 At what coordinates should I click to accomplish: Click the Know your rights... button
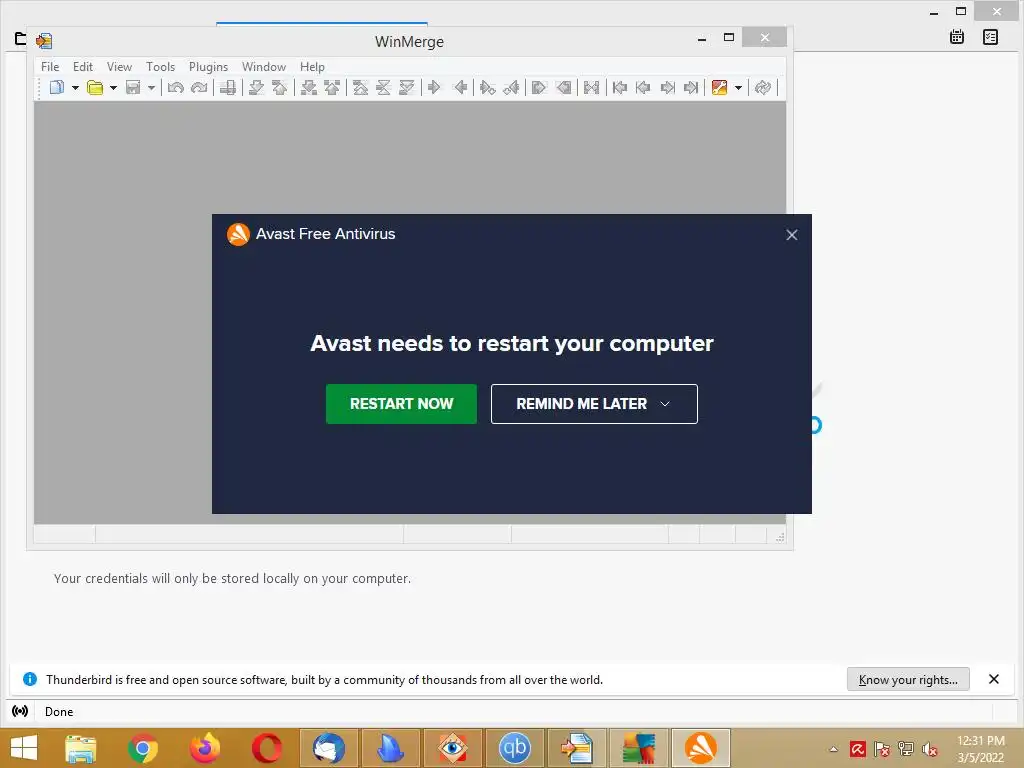coord(908,679)
